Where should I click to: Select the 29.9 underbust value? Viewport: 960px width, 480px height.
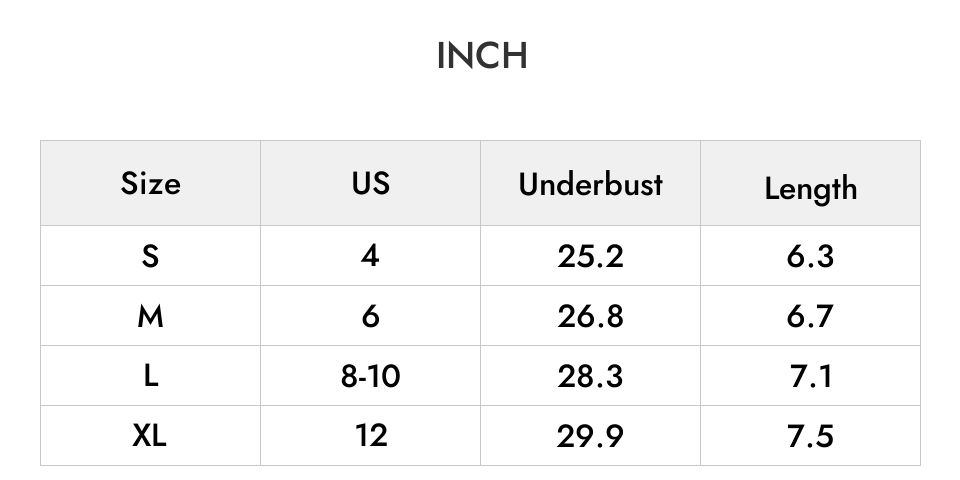click(590, 435)
